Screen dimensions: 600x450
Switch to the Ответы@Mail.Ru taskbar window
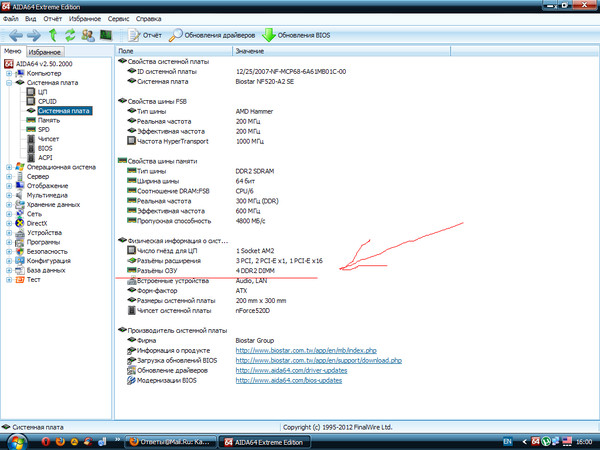click(x=171, y=442)
